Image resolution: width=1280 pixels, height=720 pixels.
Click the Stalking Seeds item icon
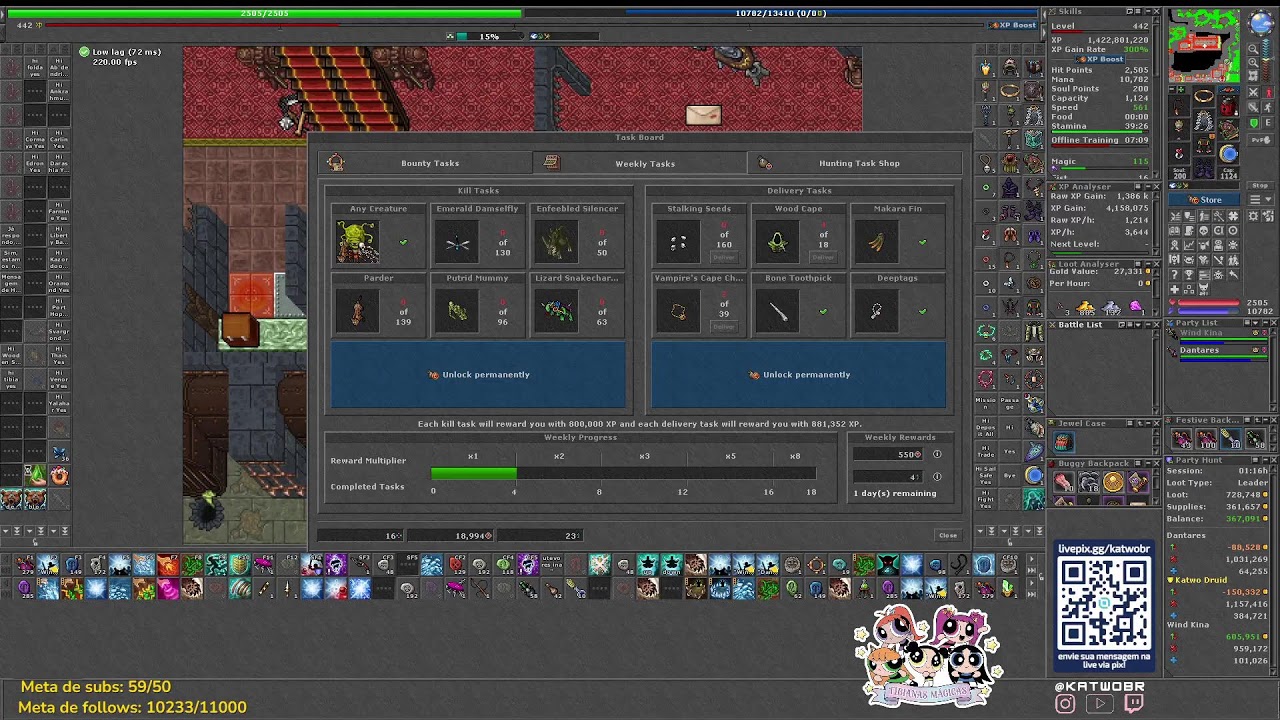pyautogui.click(x=678, y=243)
